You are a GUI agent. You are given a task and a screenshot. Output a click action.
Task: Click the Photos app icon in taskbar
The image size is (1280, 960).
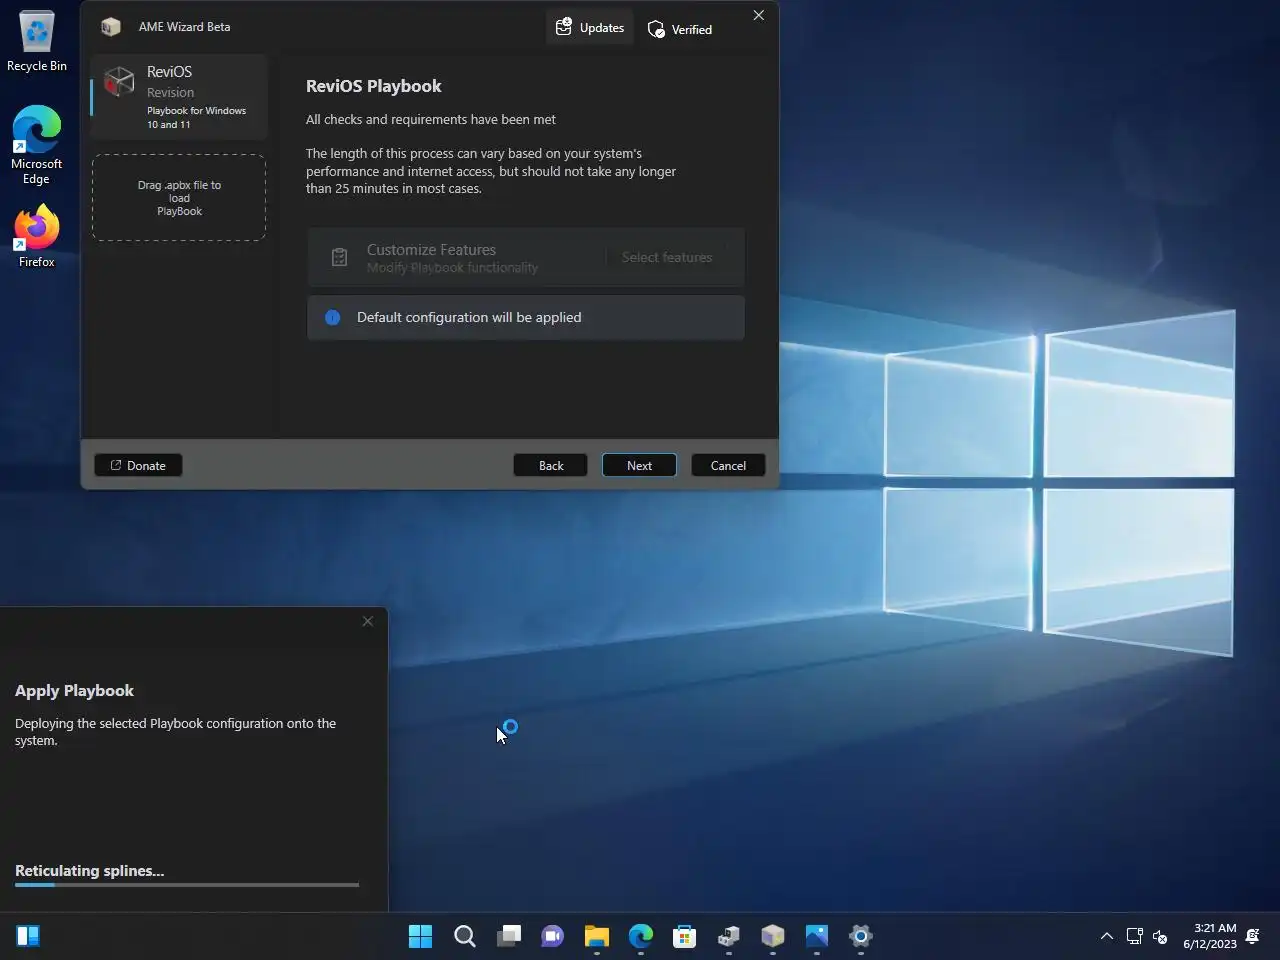click(817, 936)
